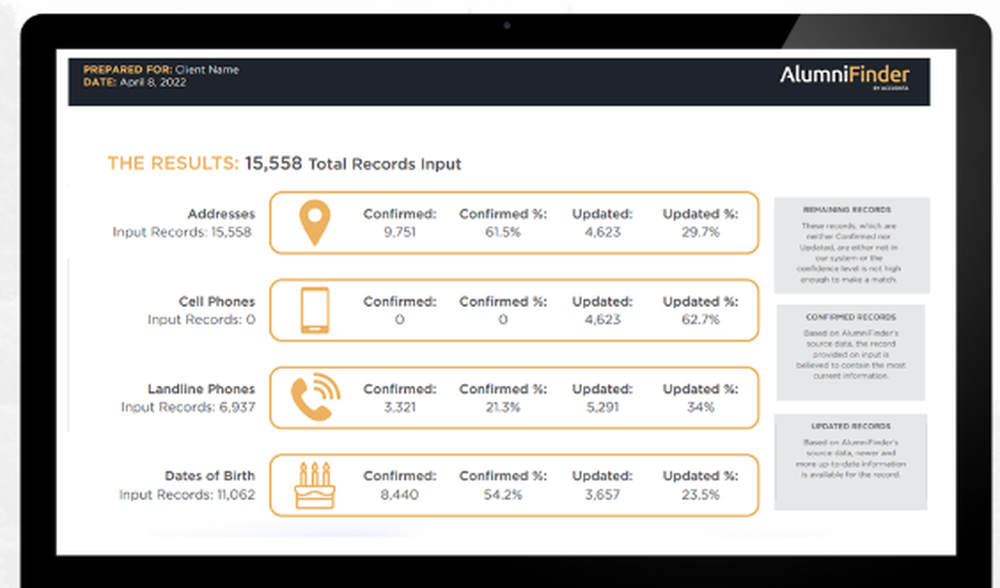
Task: Click the 'PREPARED FOR: Client Name' header text
Action: pyautogui.click(x=161, y=70)
